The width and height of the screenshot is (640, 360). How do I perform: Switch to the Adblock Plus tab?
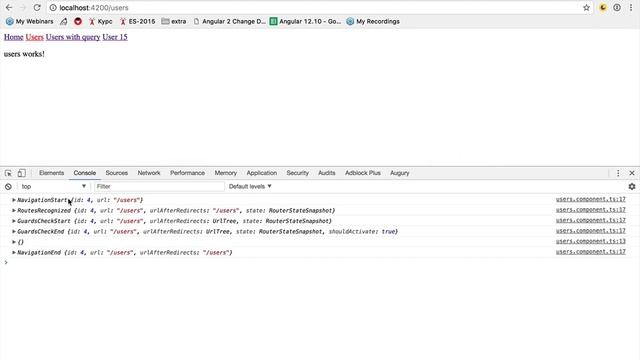pyautogui.click(x=362, y=173)
